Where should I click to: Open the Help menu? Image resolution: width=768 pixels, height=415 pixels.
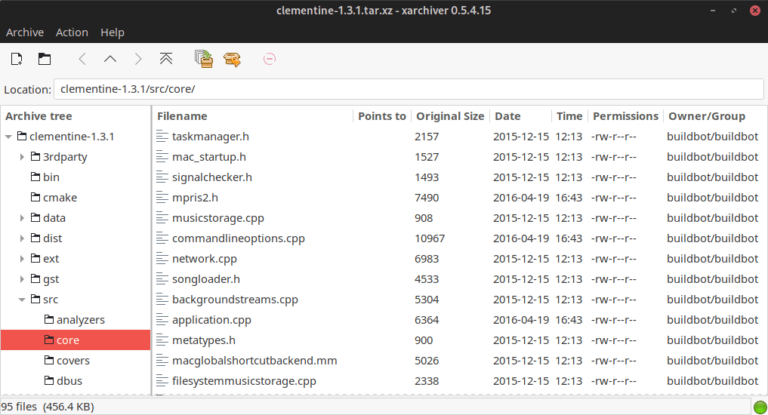pyautogui.click(x=112, y=32)
